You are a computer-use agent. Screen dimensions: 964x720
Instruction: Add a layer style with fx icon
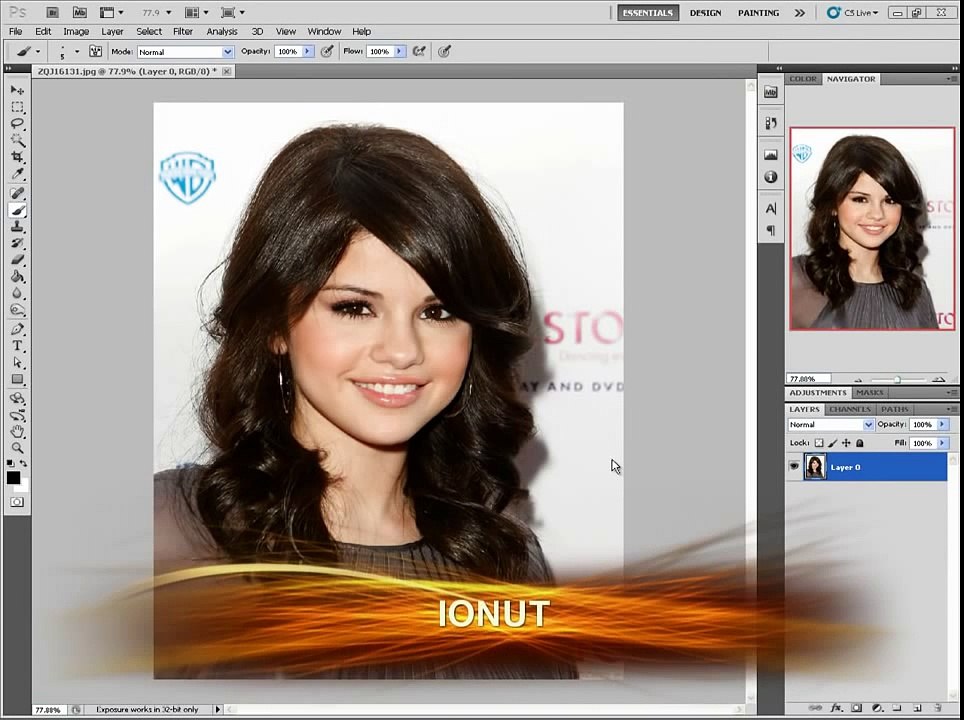click(836, 708)
